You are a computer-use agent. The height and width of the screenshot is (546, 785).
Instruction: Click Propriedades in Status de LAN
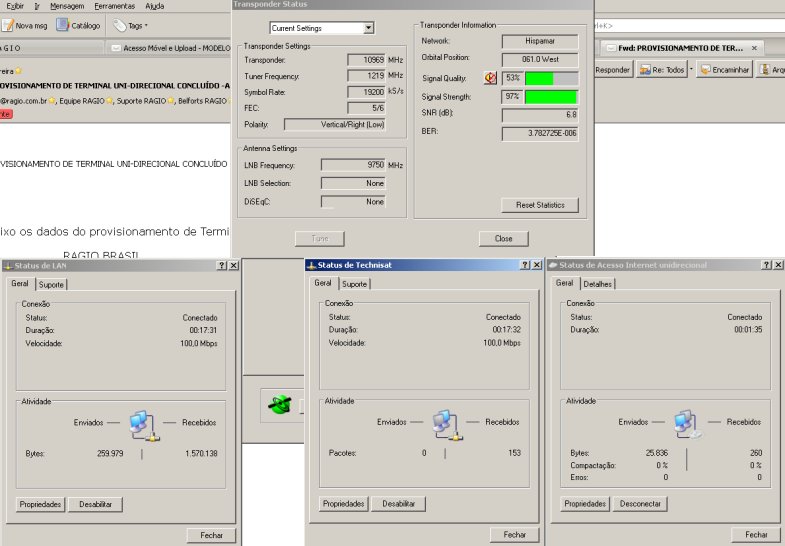(41, 504)
